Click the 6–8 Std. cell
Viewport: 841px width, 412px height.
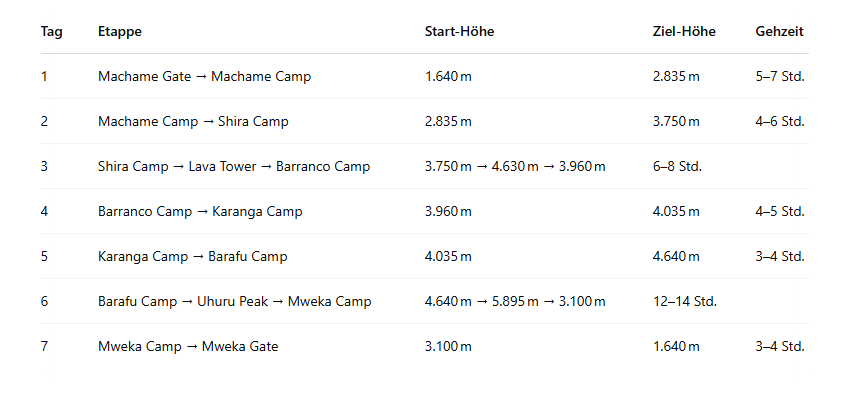[677, 166]
